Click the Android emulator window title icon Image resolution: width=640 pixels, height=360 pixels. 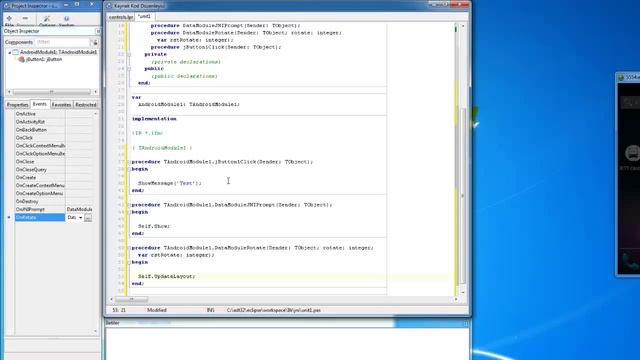point(621,78)
